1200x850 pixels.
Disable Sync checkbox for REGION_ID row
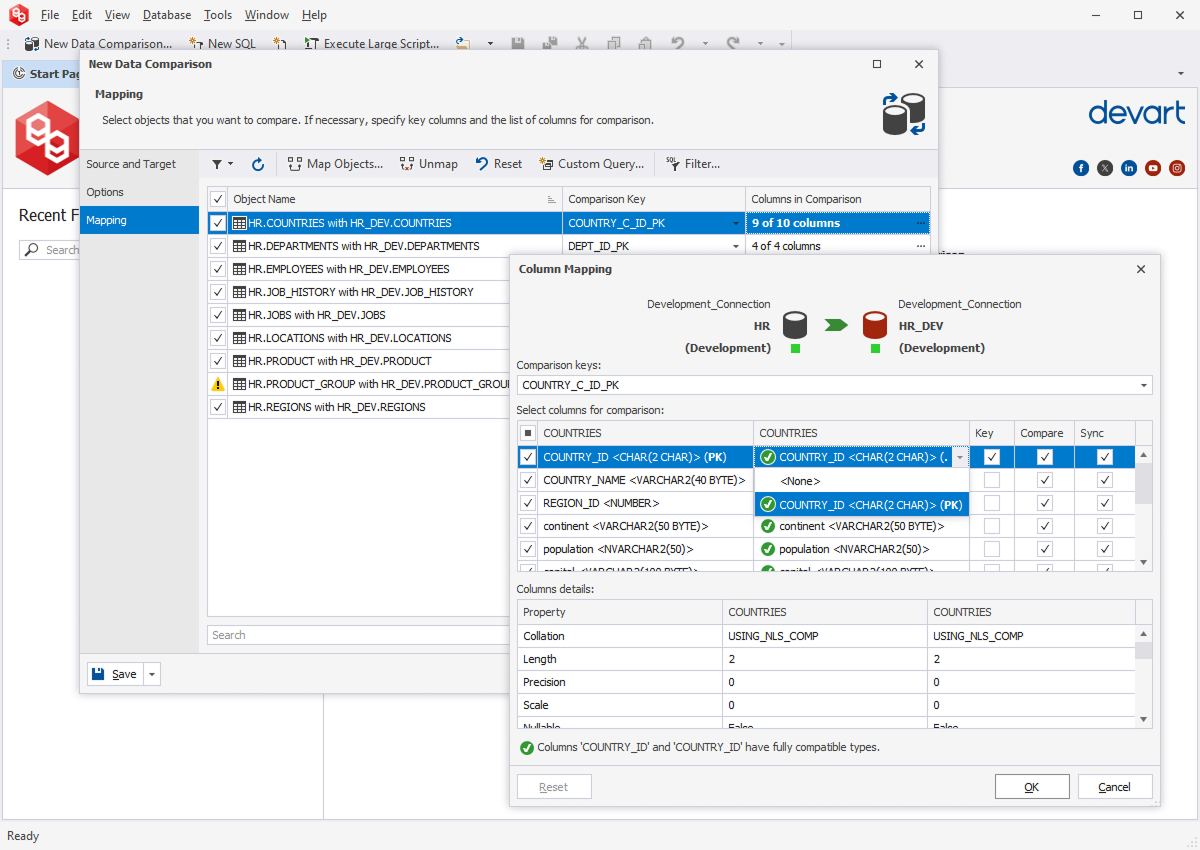click(1104, 503)
